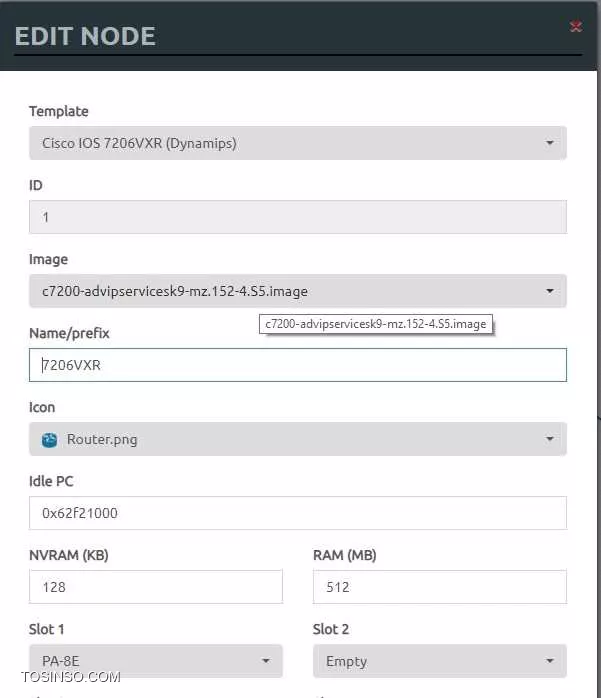Click the Image label
Viewport: 601px width, 698px height.
point(49,260)
